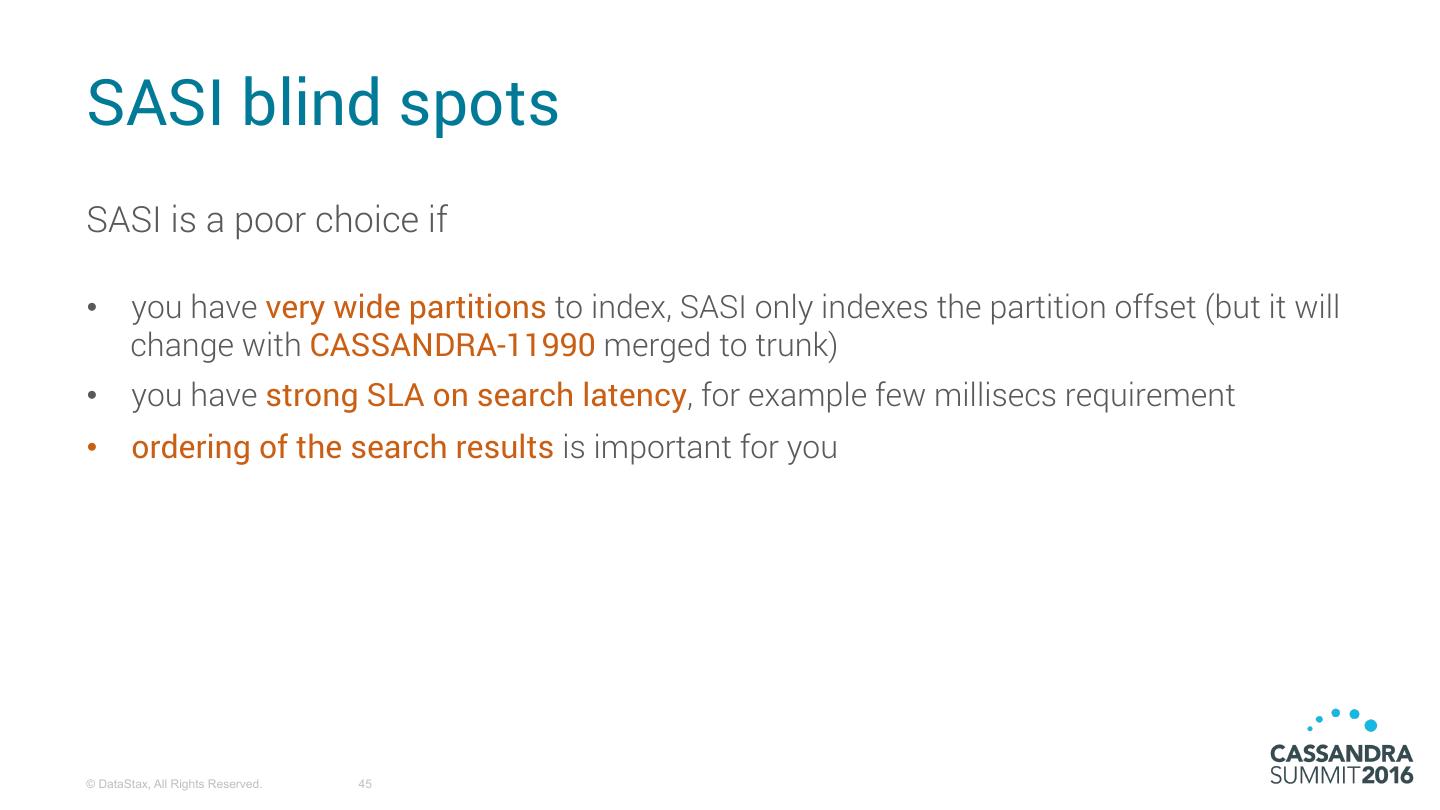Click the bullet point before 'very wide partitions'
1440x810 pixels.
click(x=93, y=308)
